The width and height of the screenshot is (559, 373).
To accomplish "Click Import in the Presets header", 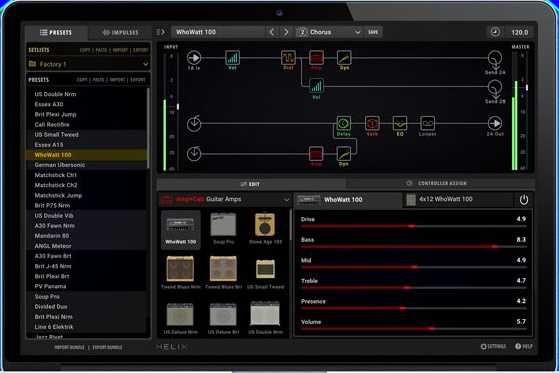I will point(117,80).
